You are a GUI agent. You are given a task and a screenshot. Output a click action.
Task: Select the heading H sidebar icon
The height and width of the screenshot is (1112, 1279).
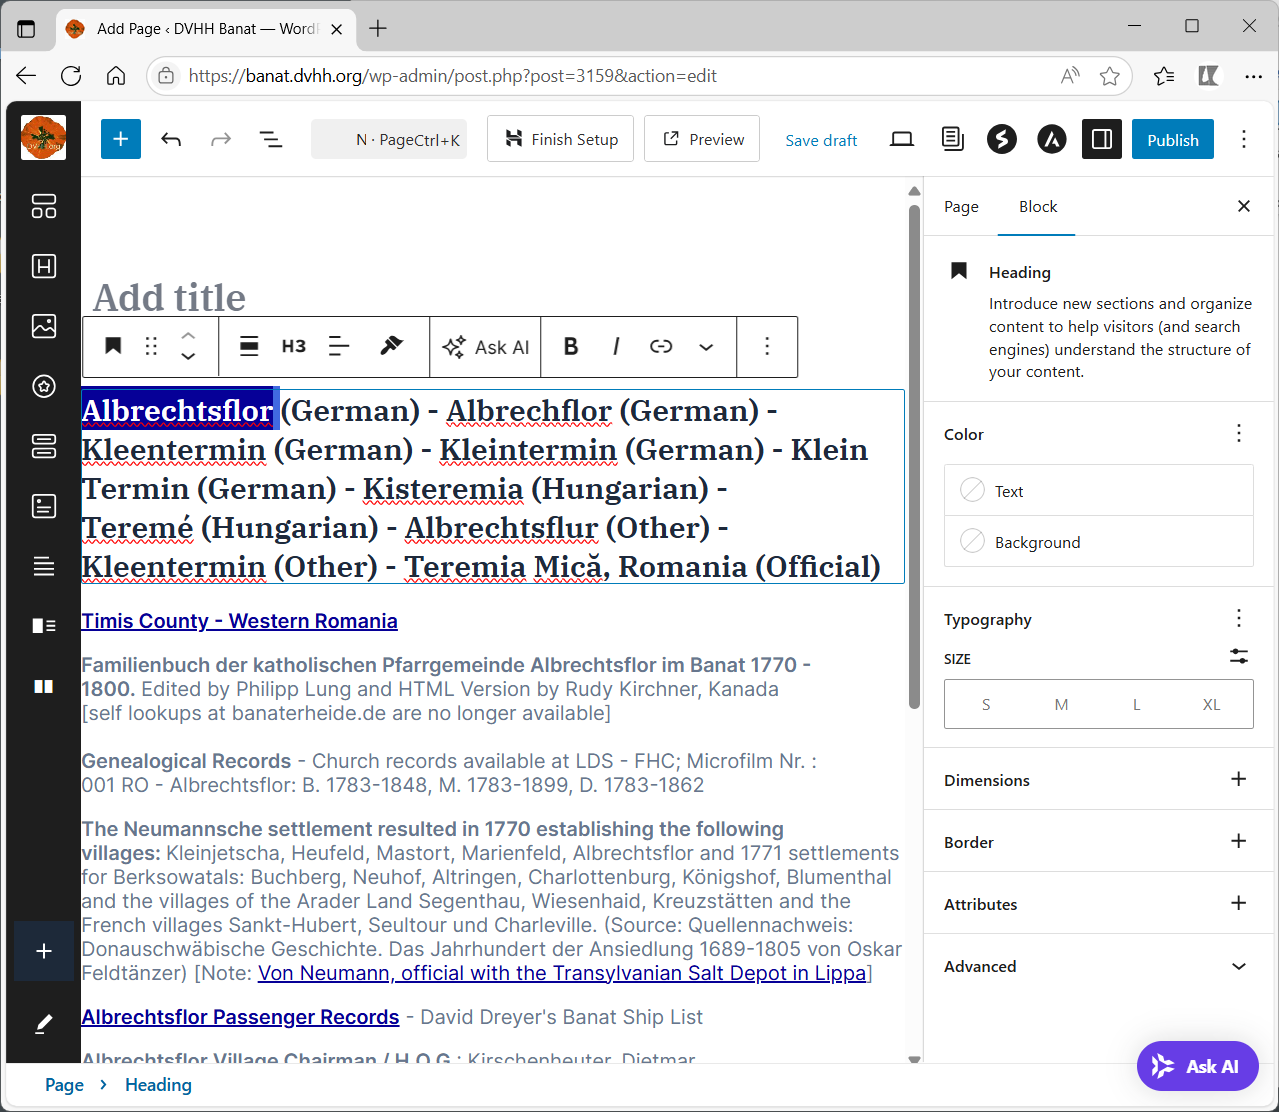(44, 266)
